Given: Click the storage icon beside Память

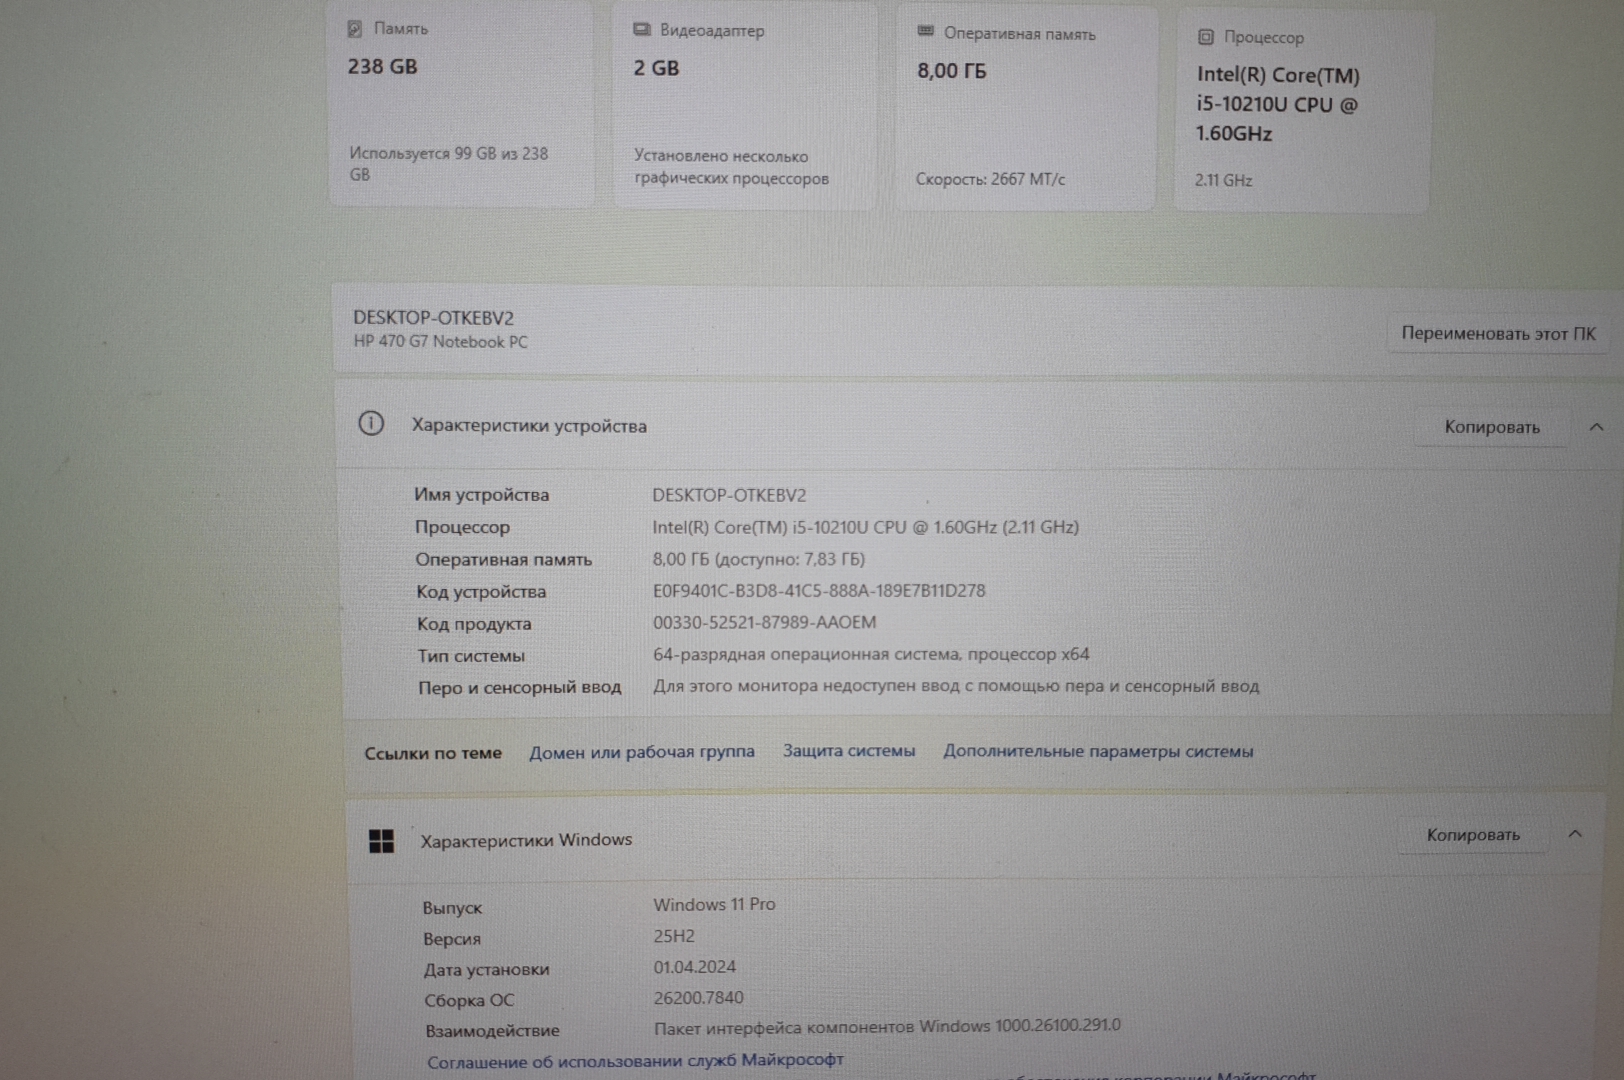Looking at the screenshot, I should click(354, 29).
